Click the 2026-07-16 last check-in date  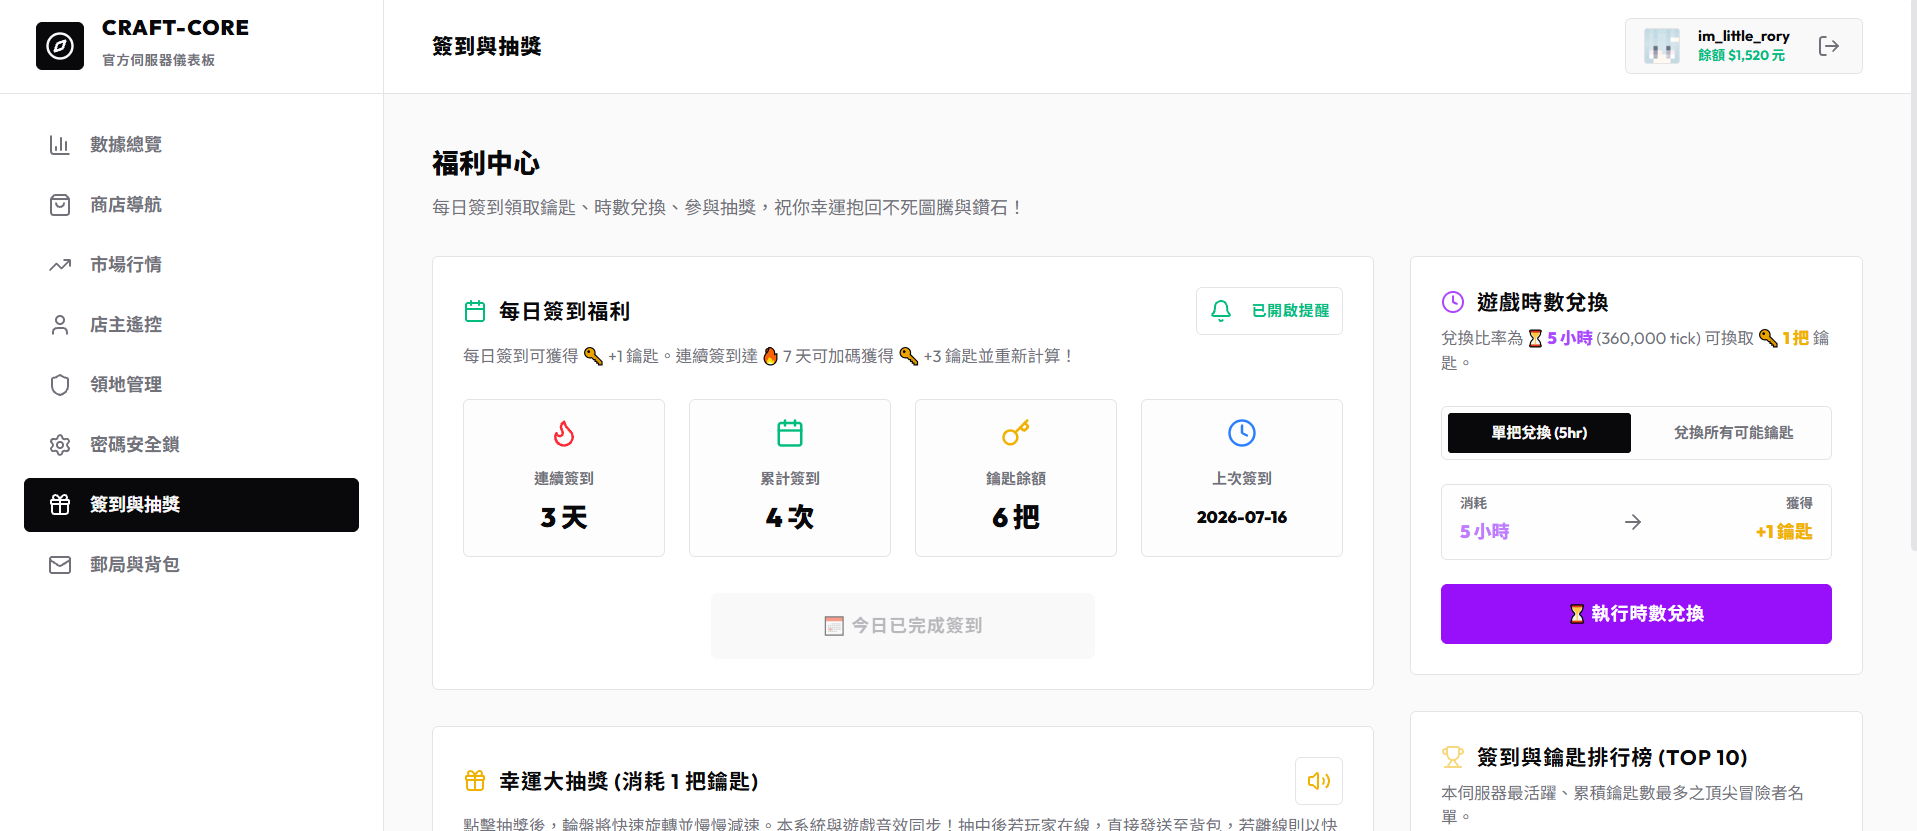(1242, 517)
